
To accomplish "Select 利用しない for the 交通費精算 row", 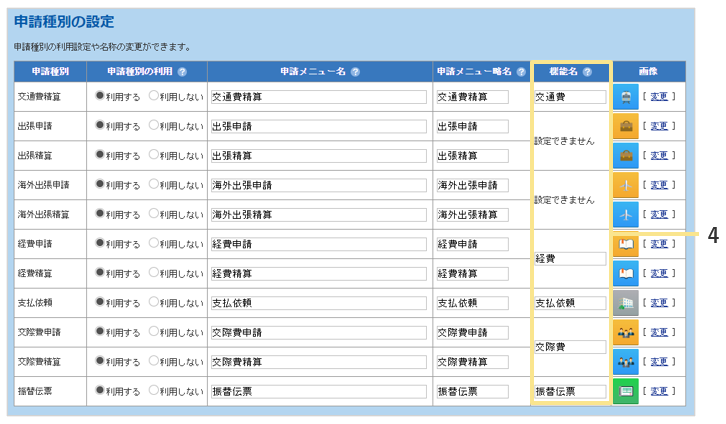I will [154, 97].
